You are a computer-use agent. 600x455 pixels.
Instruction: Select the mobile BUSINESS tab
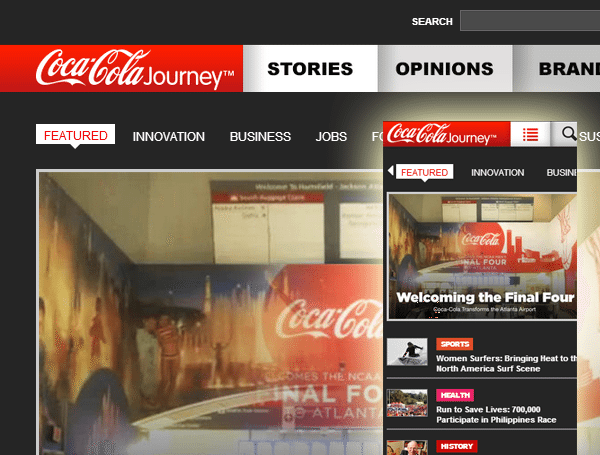[x=561, y=173]
